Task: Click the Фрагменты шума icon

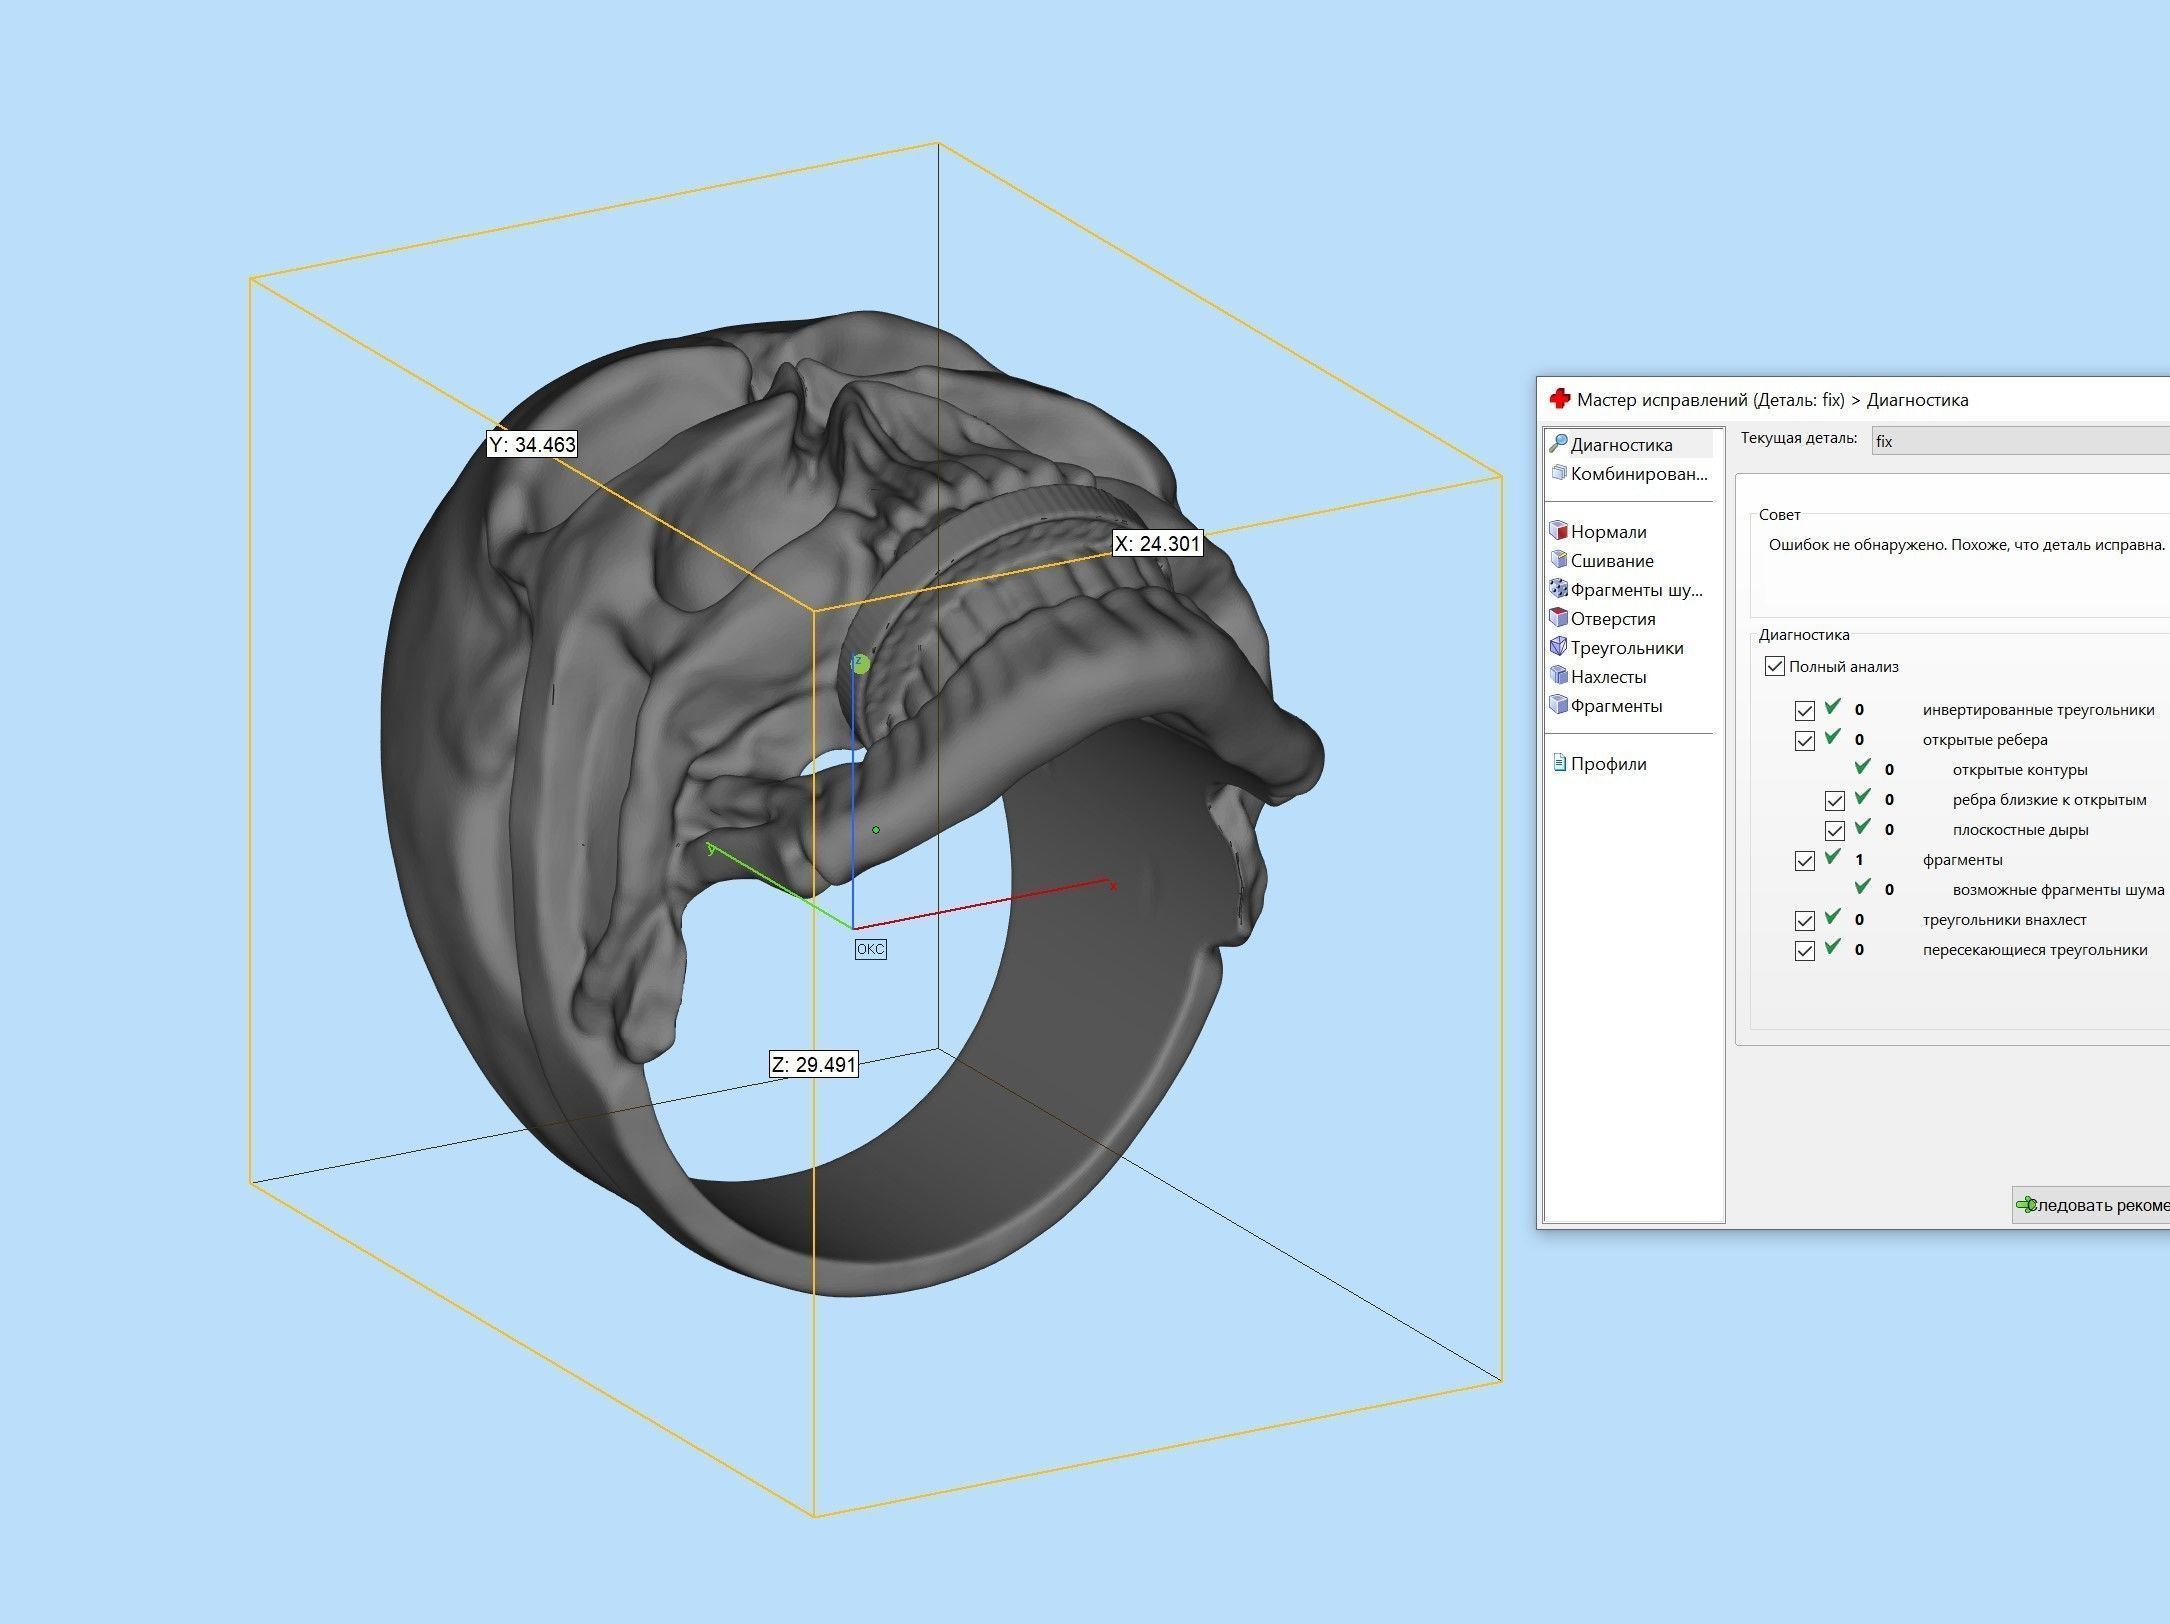Action: pos(1557,588)
